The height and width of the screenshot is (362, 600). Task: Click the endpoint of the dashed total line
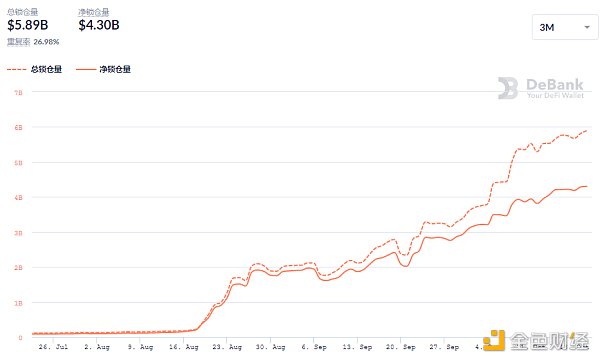point(586,131)
